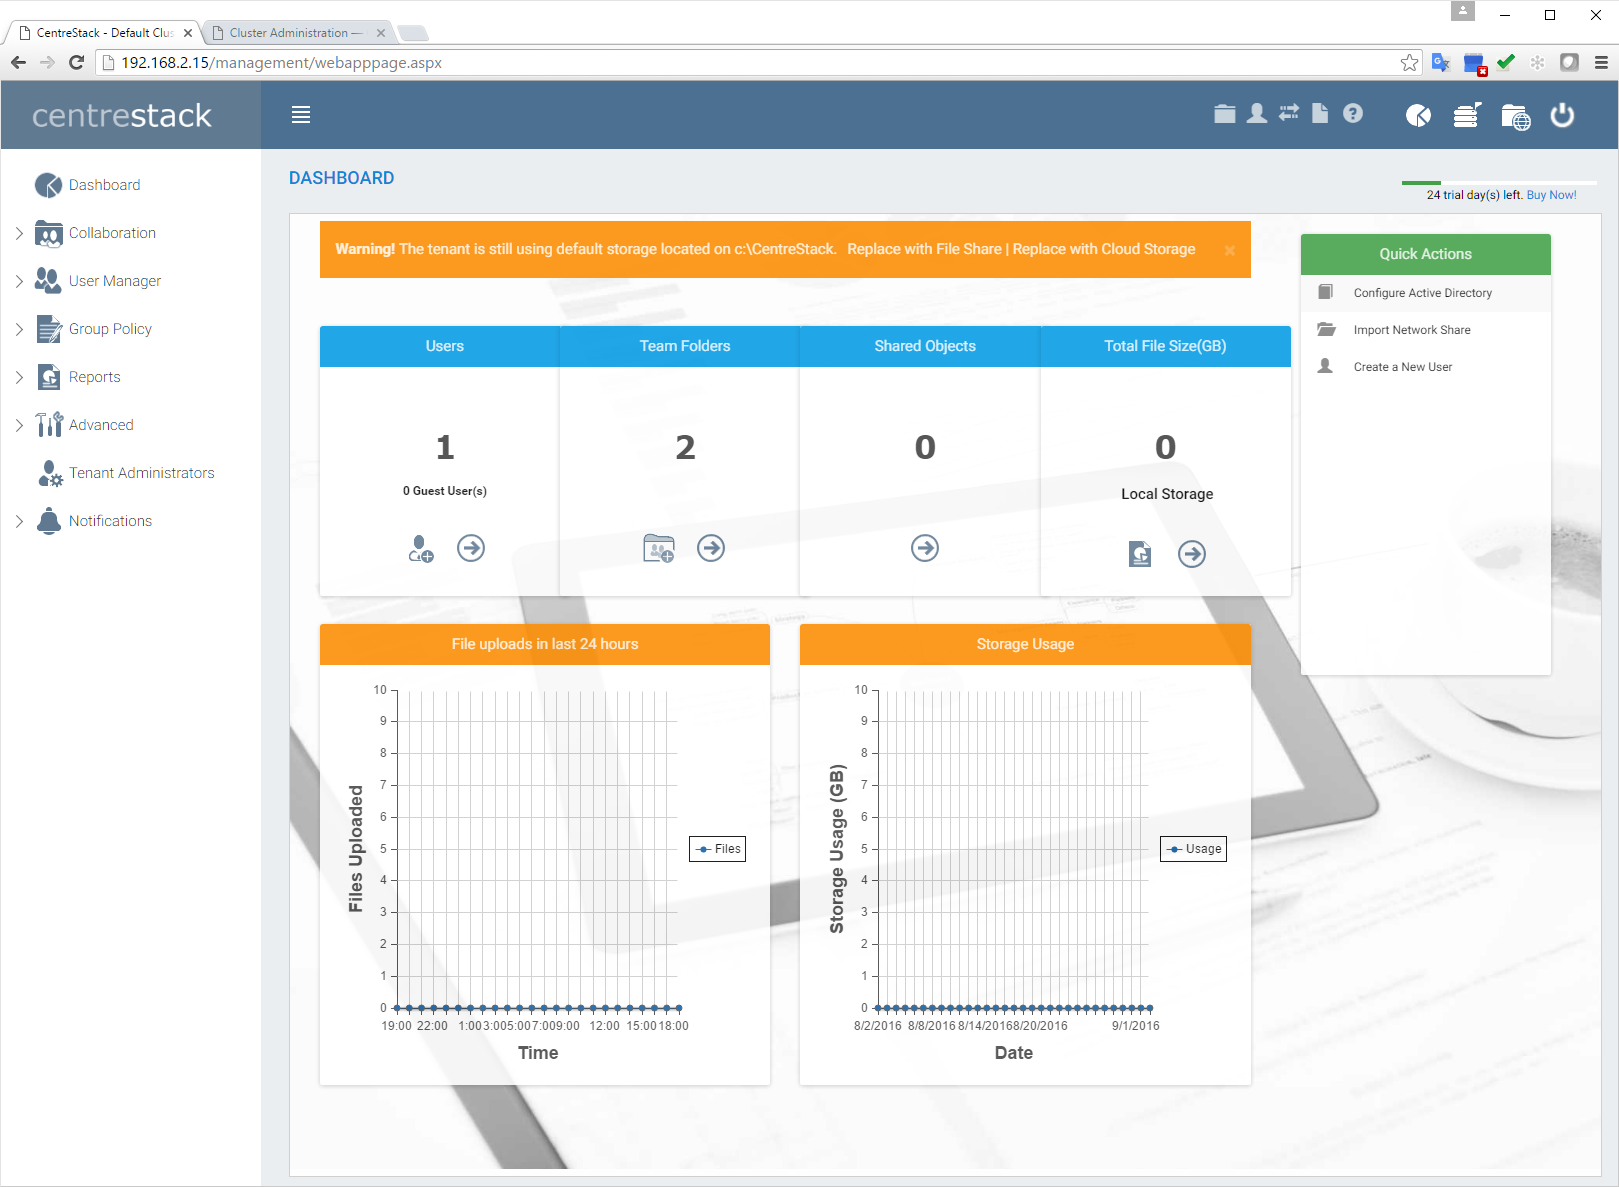
Task: Expand Reports chevron
Action: (x=19, y=377)
